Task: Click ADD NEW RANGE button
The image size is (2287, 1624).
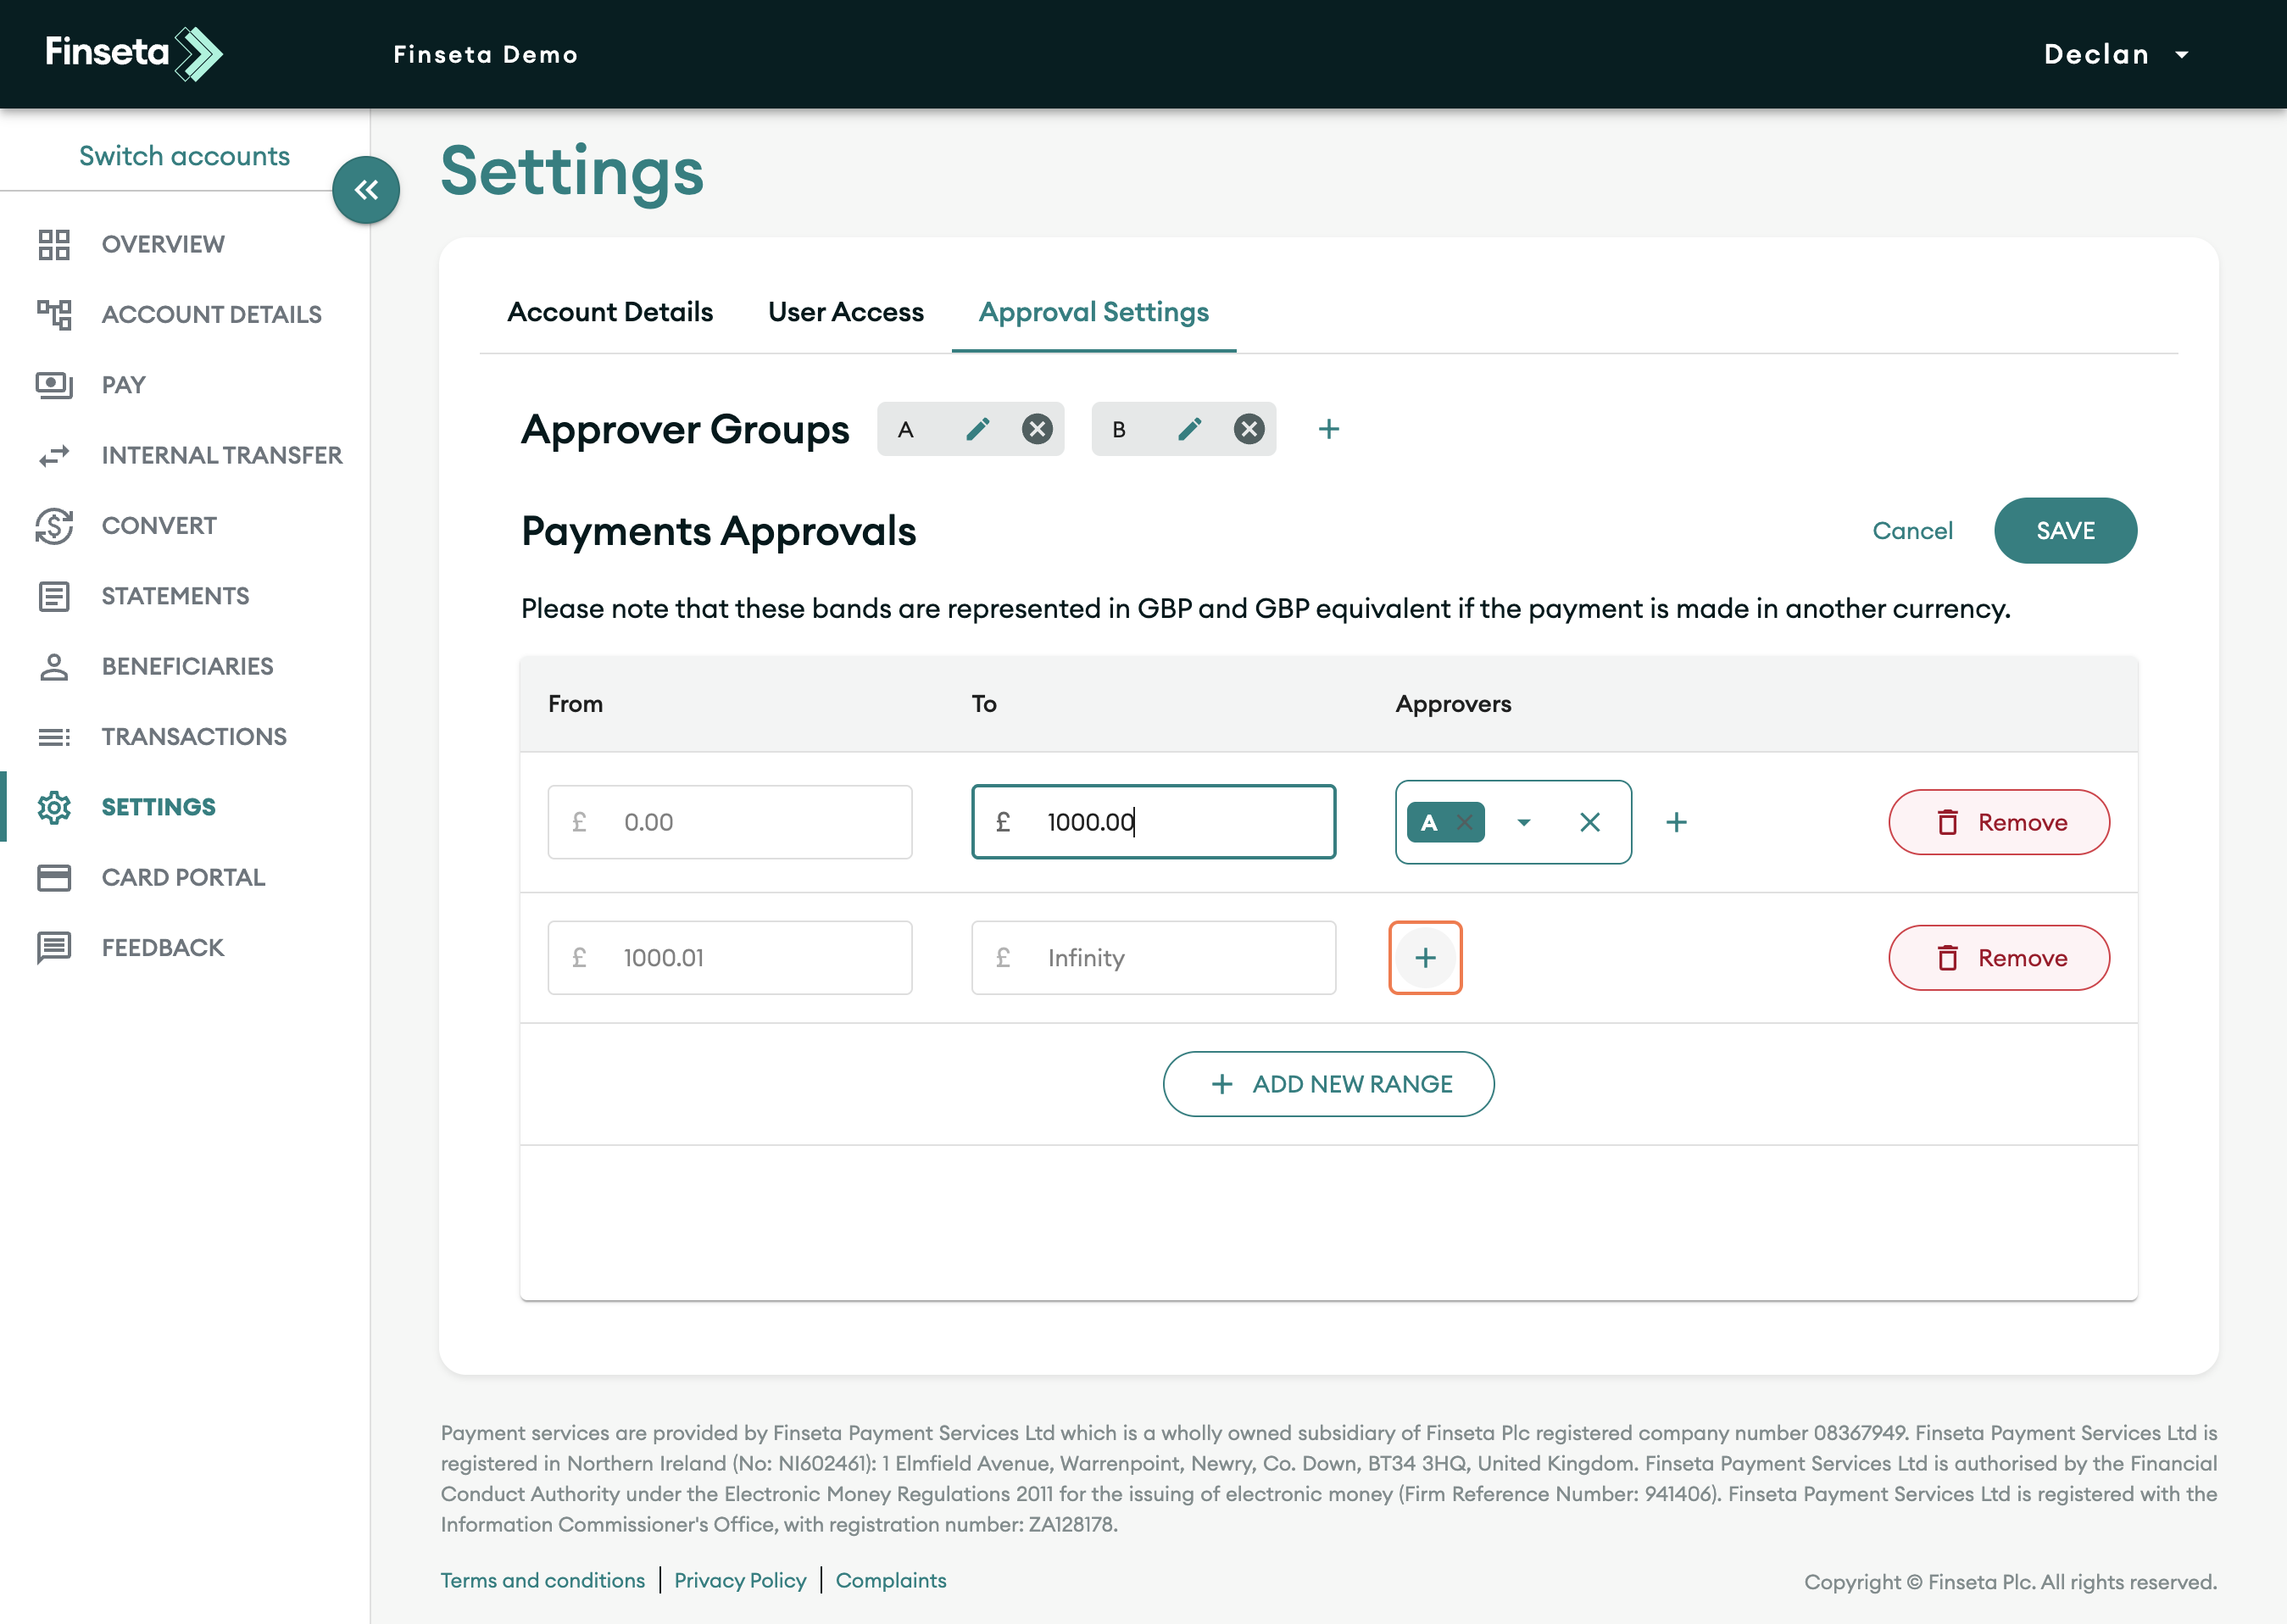Action: (x=1328, y=1084)
